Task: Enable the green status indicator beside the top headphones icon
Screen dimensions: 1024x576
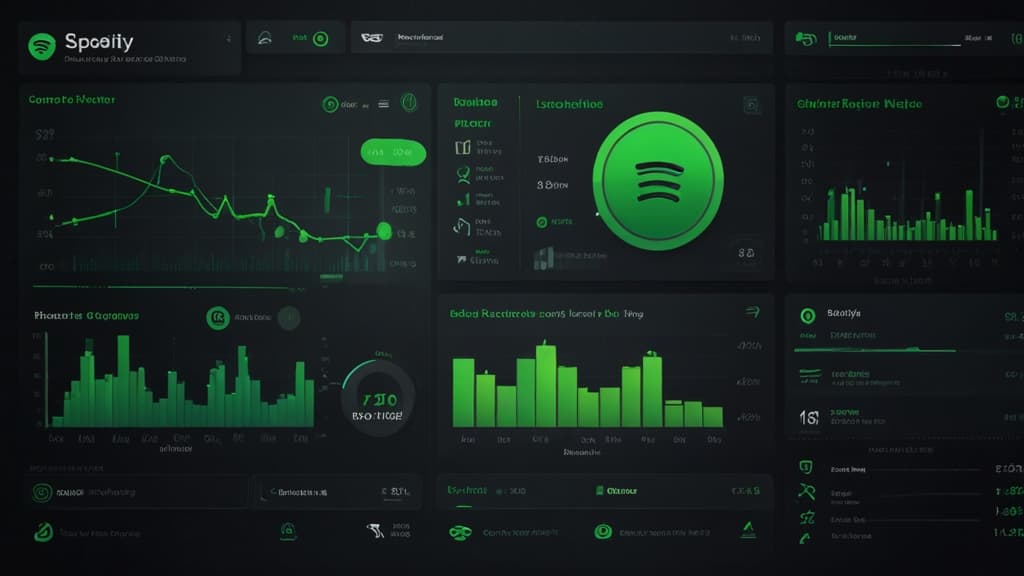Action: [320, 39]
